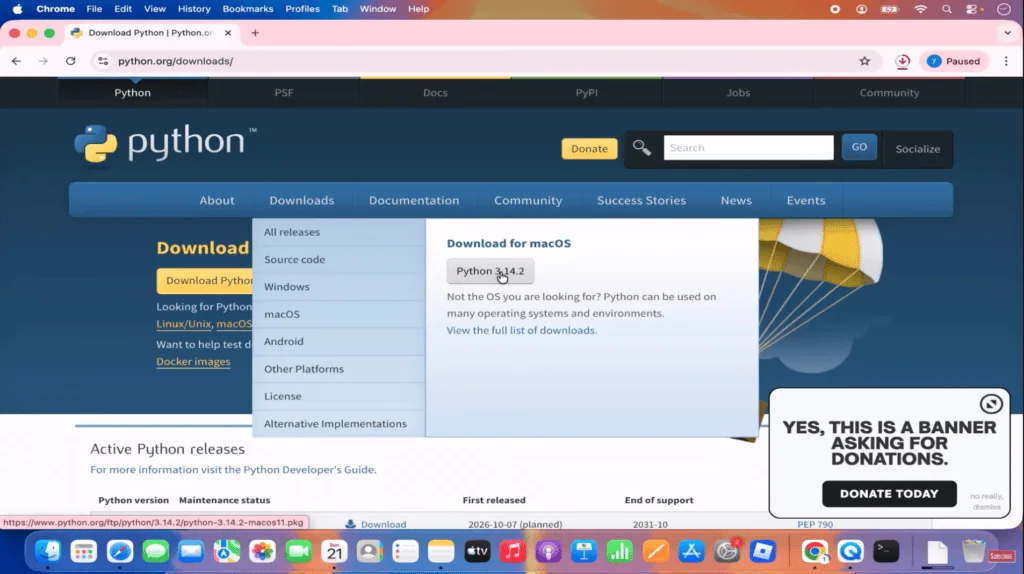
Task: Open Chrome downloads indicator
Action: 903,61
